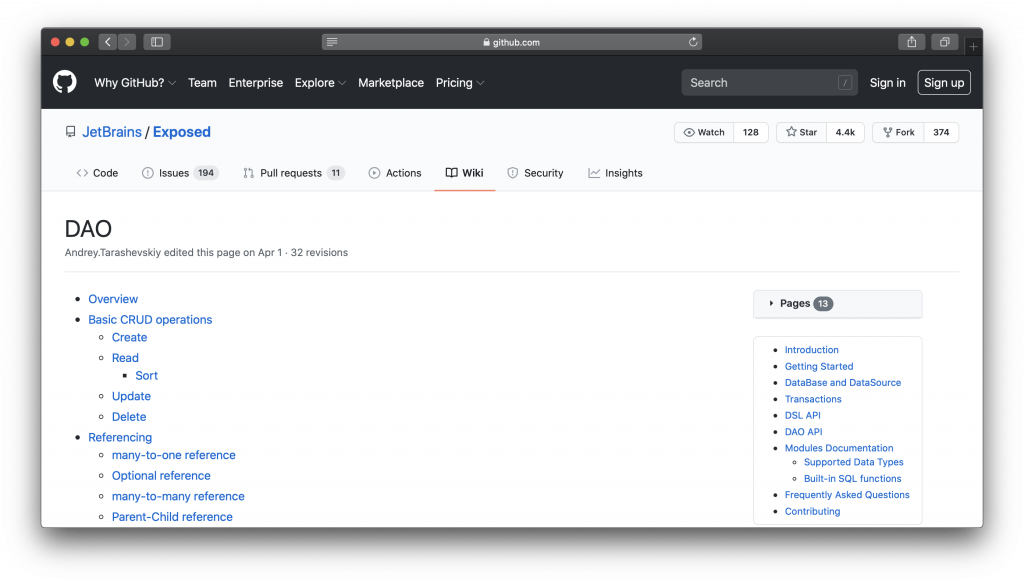This screenshot has width=1024, height=582.
Task: Go back with Safari's back arrow
Action: [108, 42]
